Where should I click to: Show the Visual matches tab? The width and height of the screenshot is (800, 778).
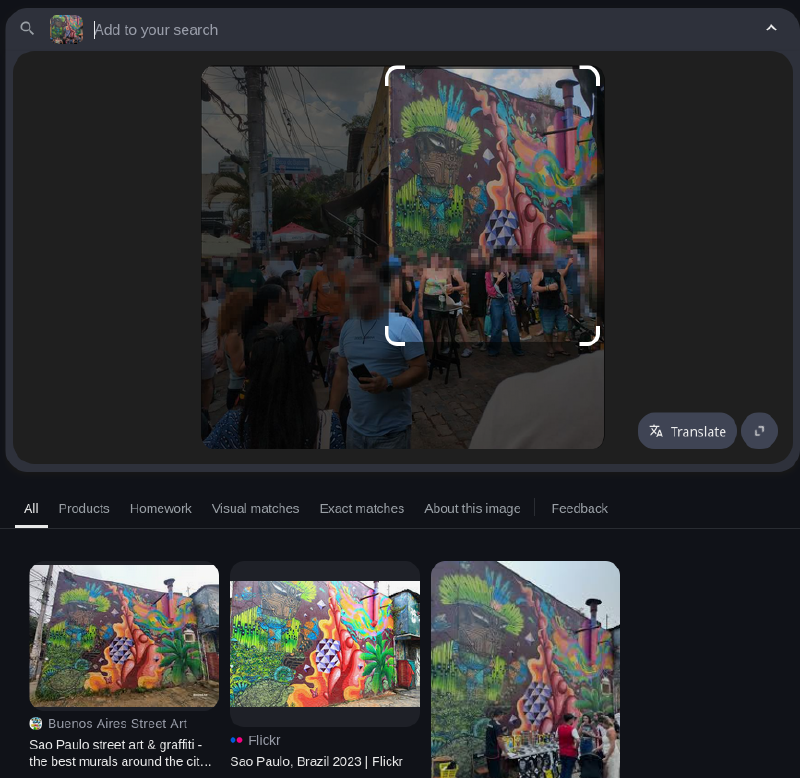(x=255, y=508)
